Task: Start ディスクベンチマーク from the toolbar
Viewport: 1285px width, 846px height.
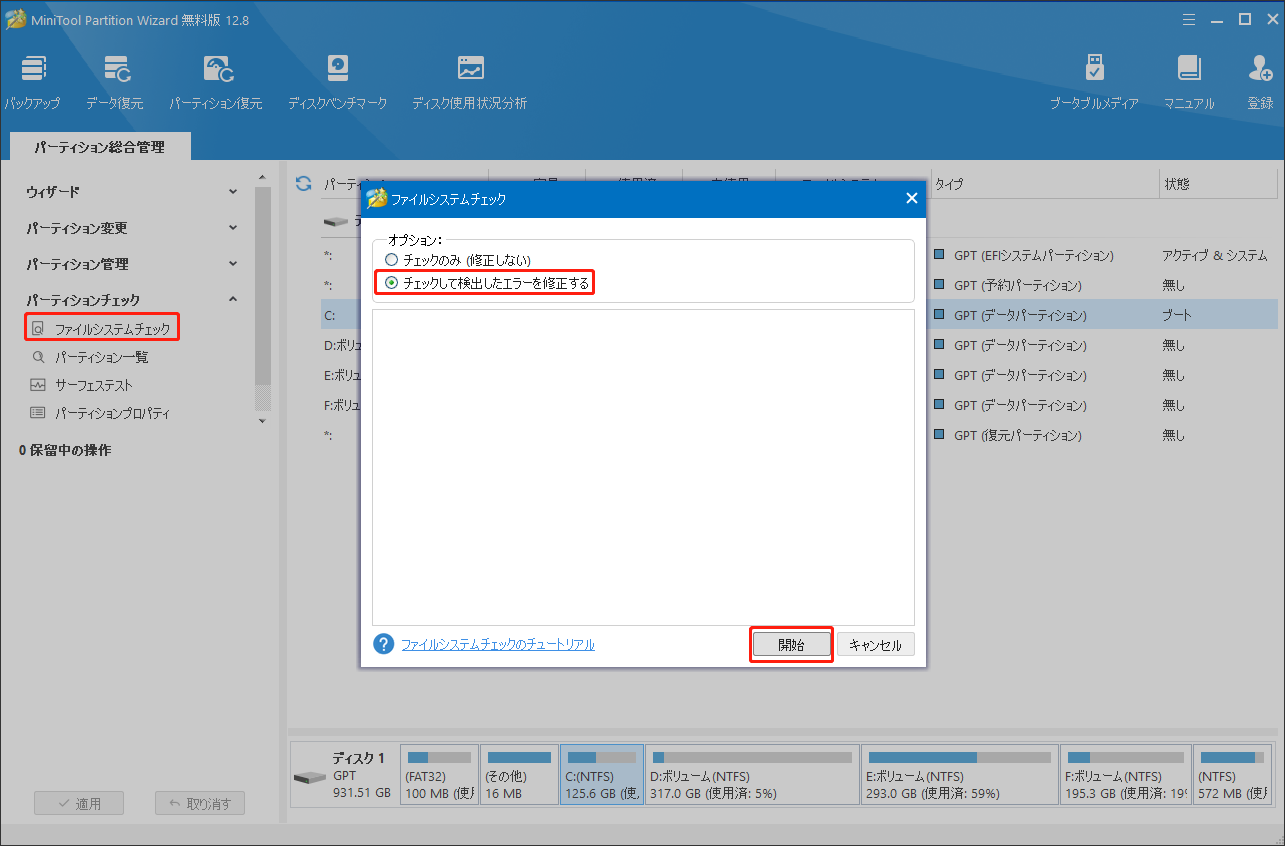Action: coord(337,82)
